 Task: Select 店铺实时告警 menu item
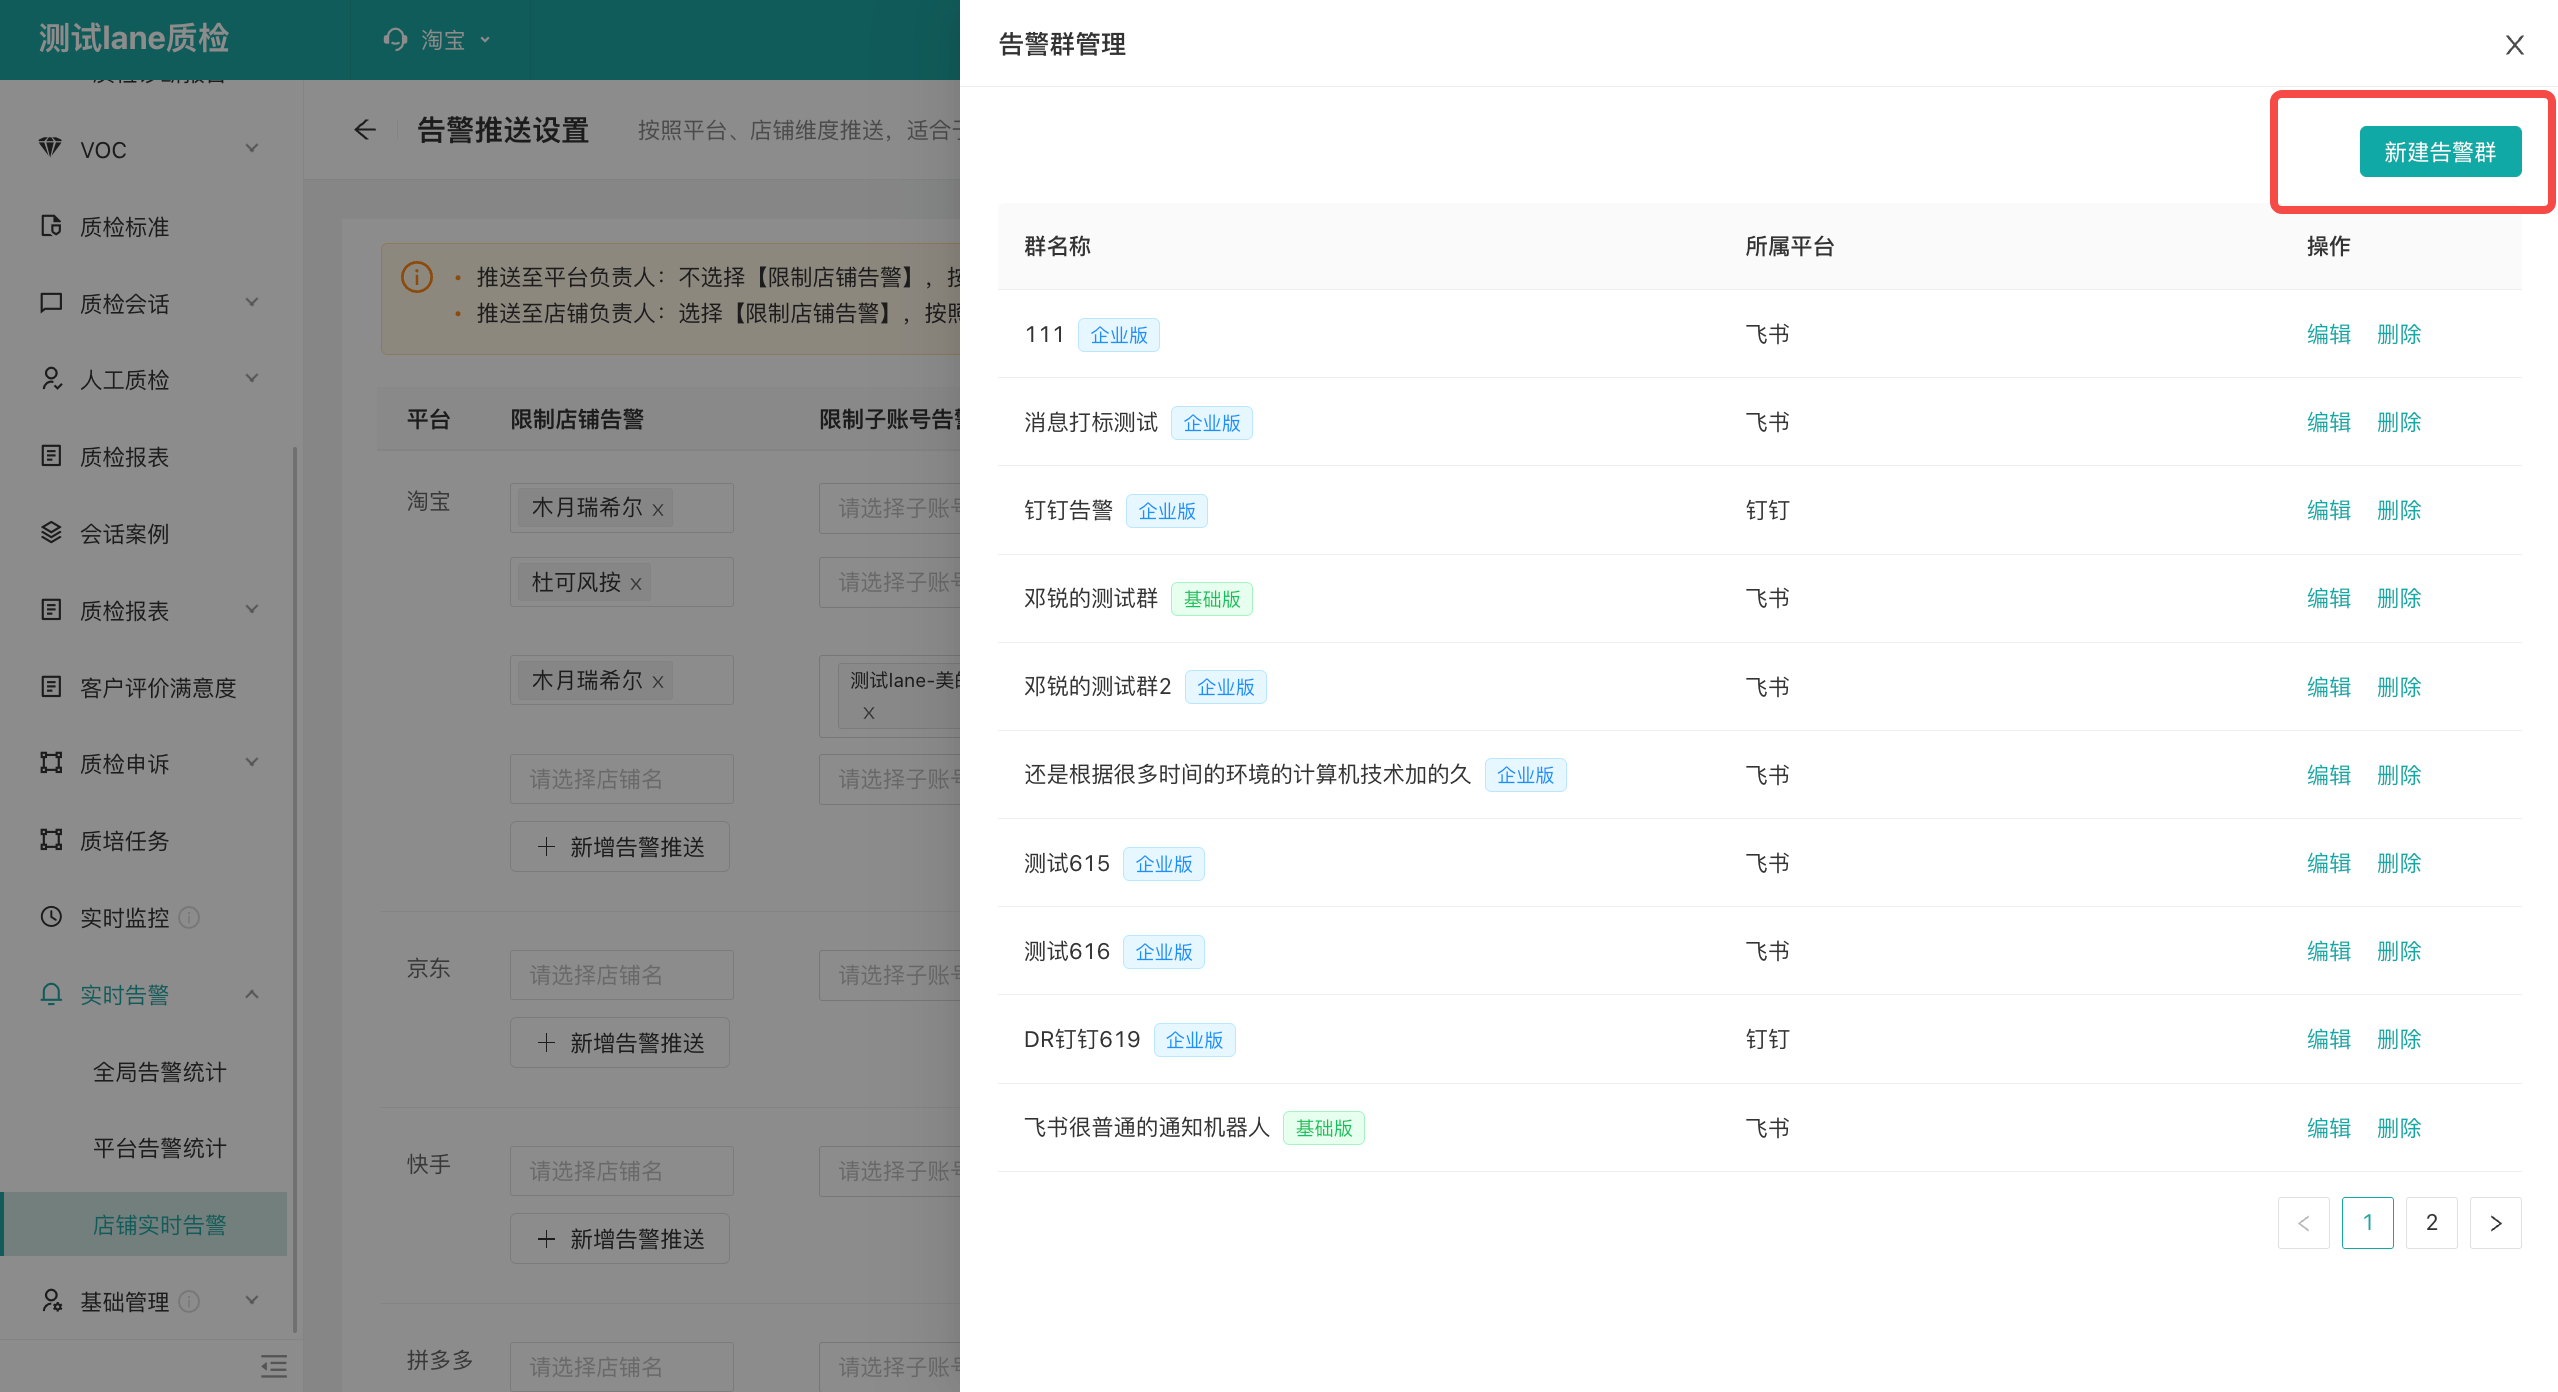pos(146,1224)
